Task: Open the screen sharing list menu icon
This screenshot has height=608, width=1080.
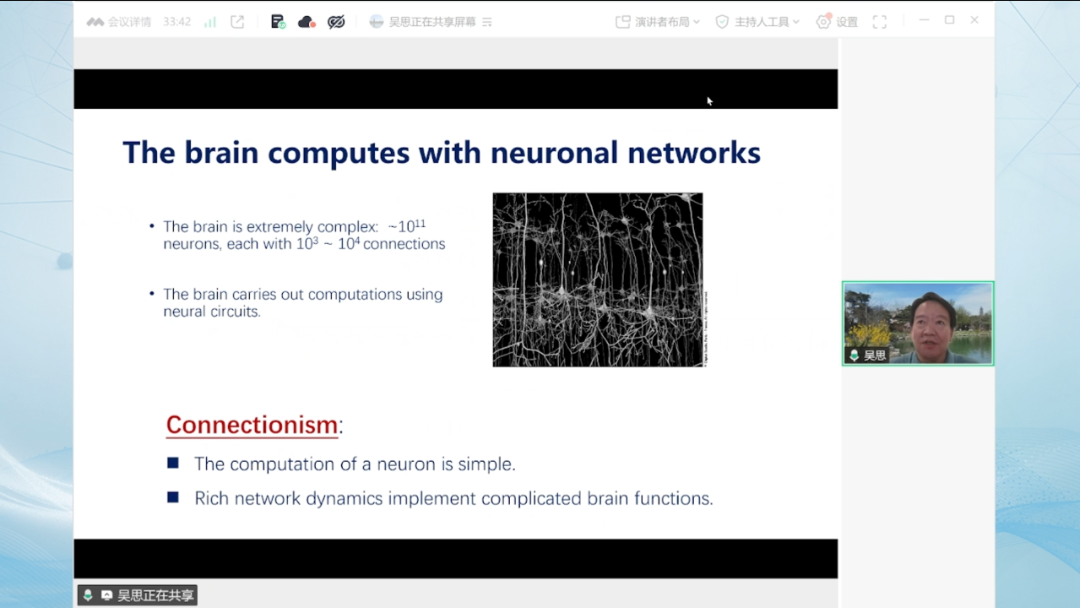Action: tap(487, 22)
